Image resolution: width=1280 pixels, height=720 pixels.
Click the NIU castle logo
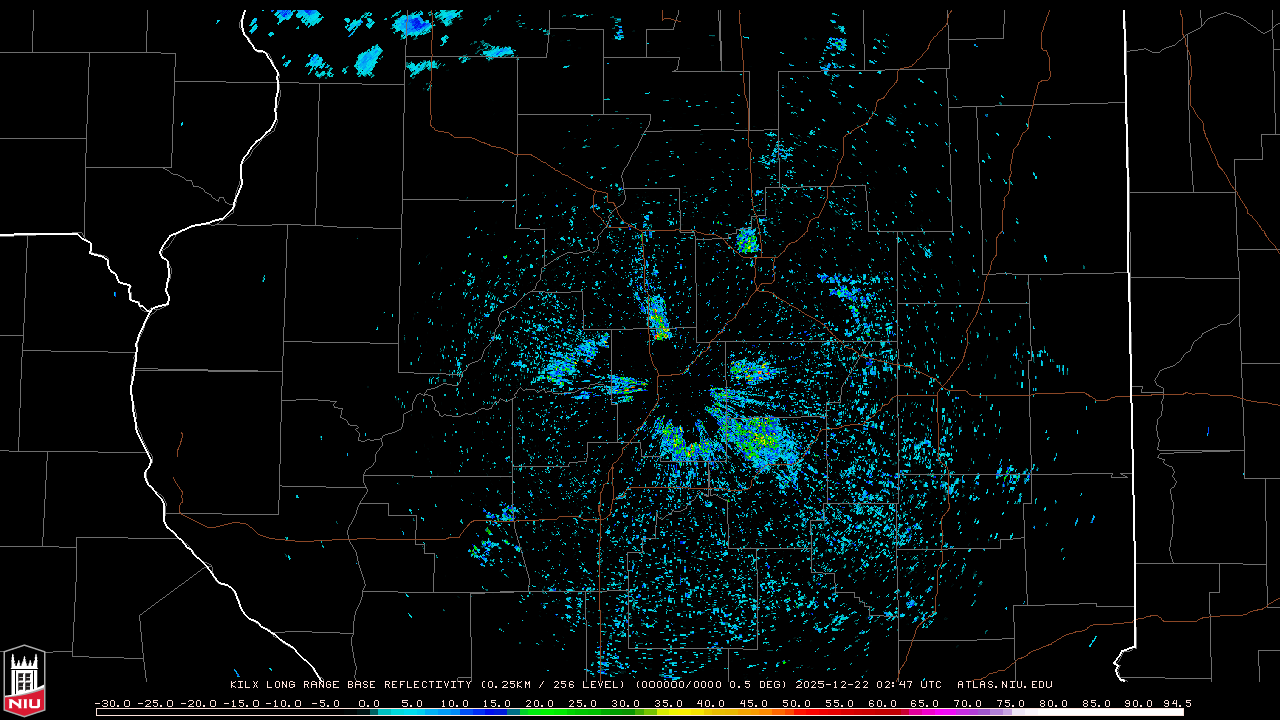click(24, 681)
